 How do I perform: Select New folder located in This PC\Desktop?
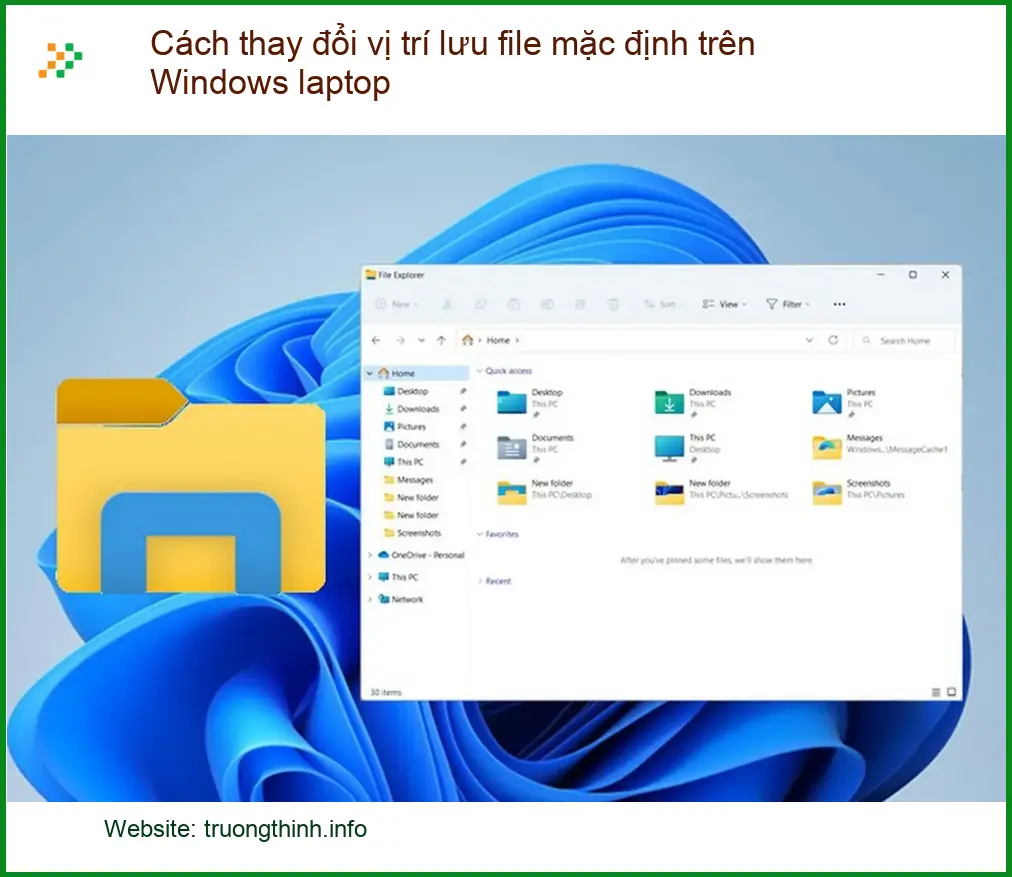point(512,493)
